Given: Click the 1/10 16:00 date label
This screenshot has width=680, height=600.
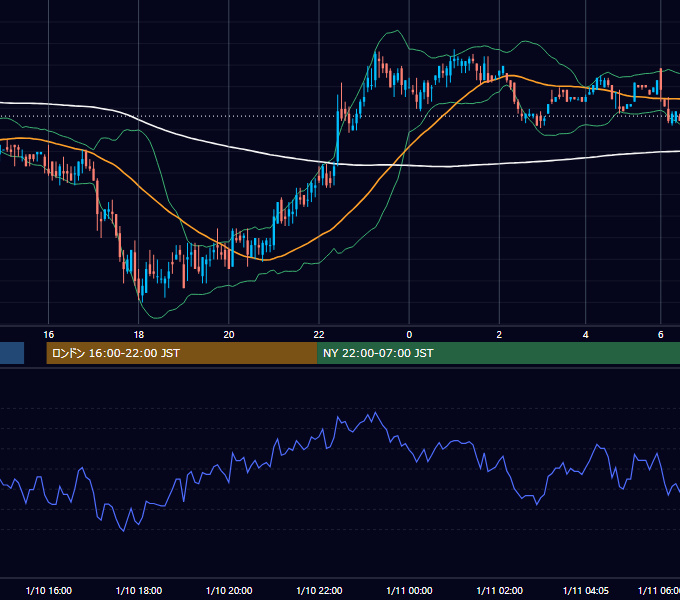Looking at the screenshot, I should coord(49,590).
